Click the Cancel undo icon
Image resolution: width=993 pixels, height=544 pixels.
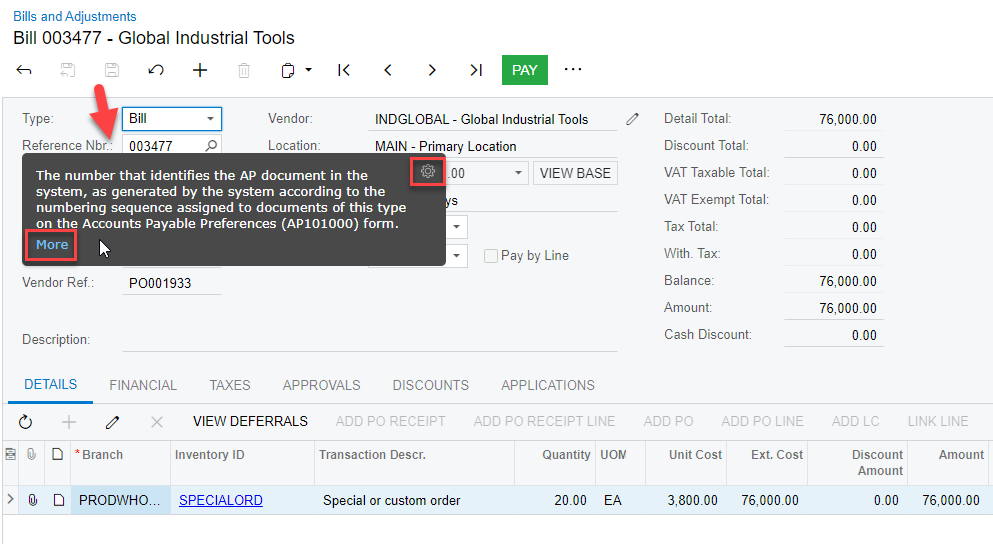pyautogui.click(x=156, y=70)
